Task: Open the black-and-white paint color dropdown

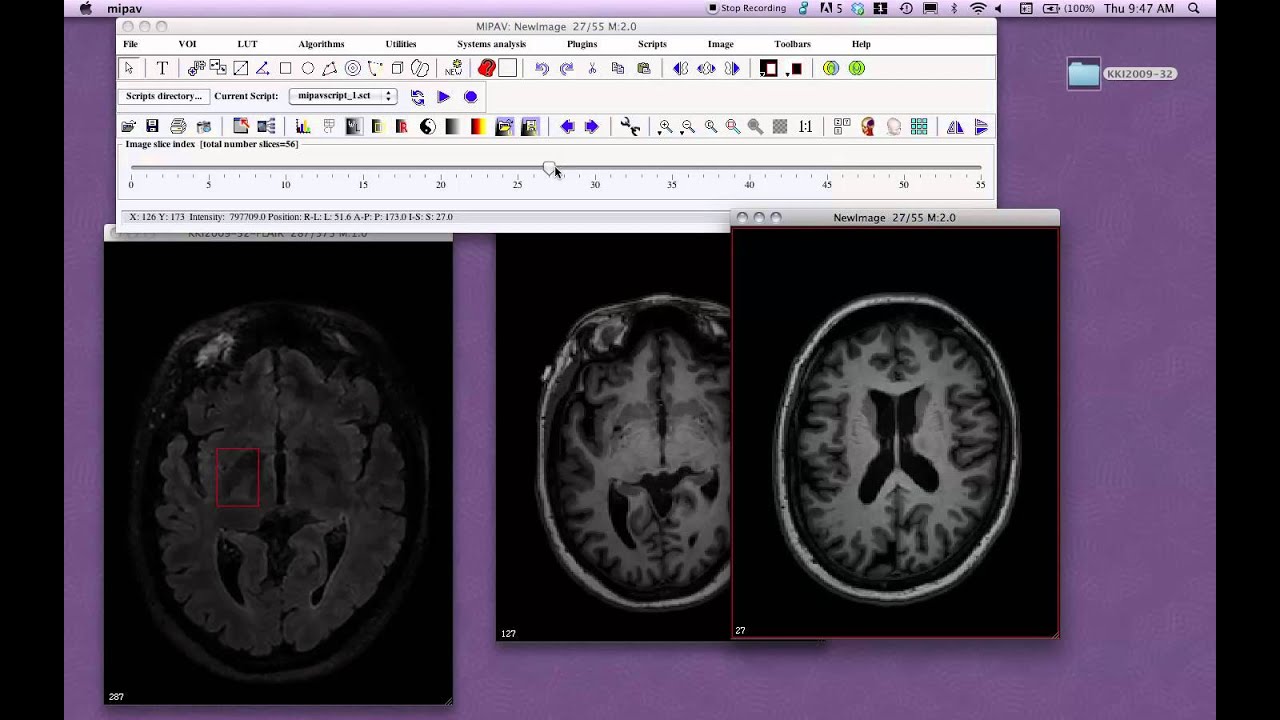Action: pos(768,68)
